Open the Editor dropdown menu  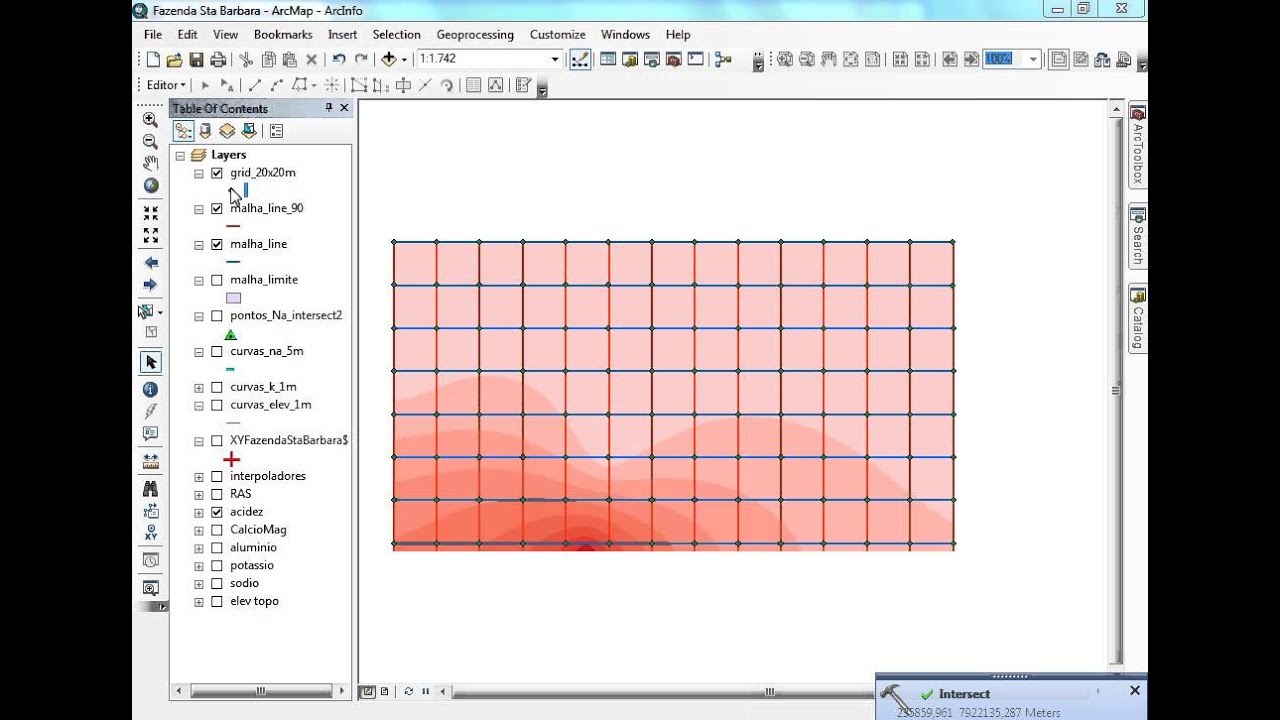pyautogui.click(x=166, y=86)
